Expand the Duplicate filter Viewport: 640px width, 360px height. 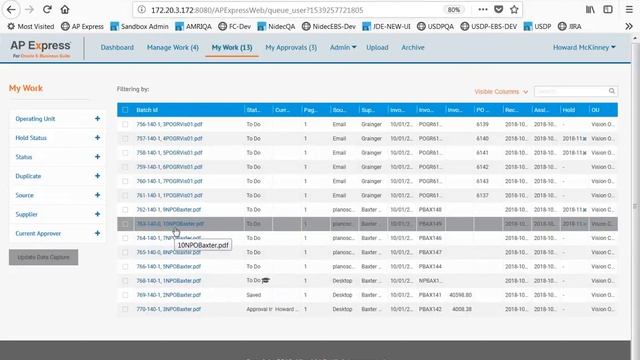point(97,176)
